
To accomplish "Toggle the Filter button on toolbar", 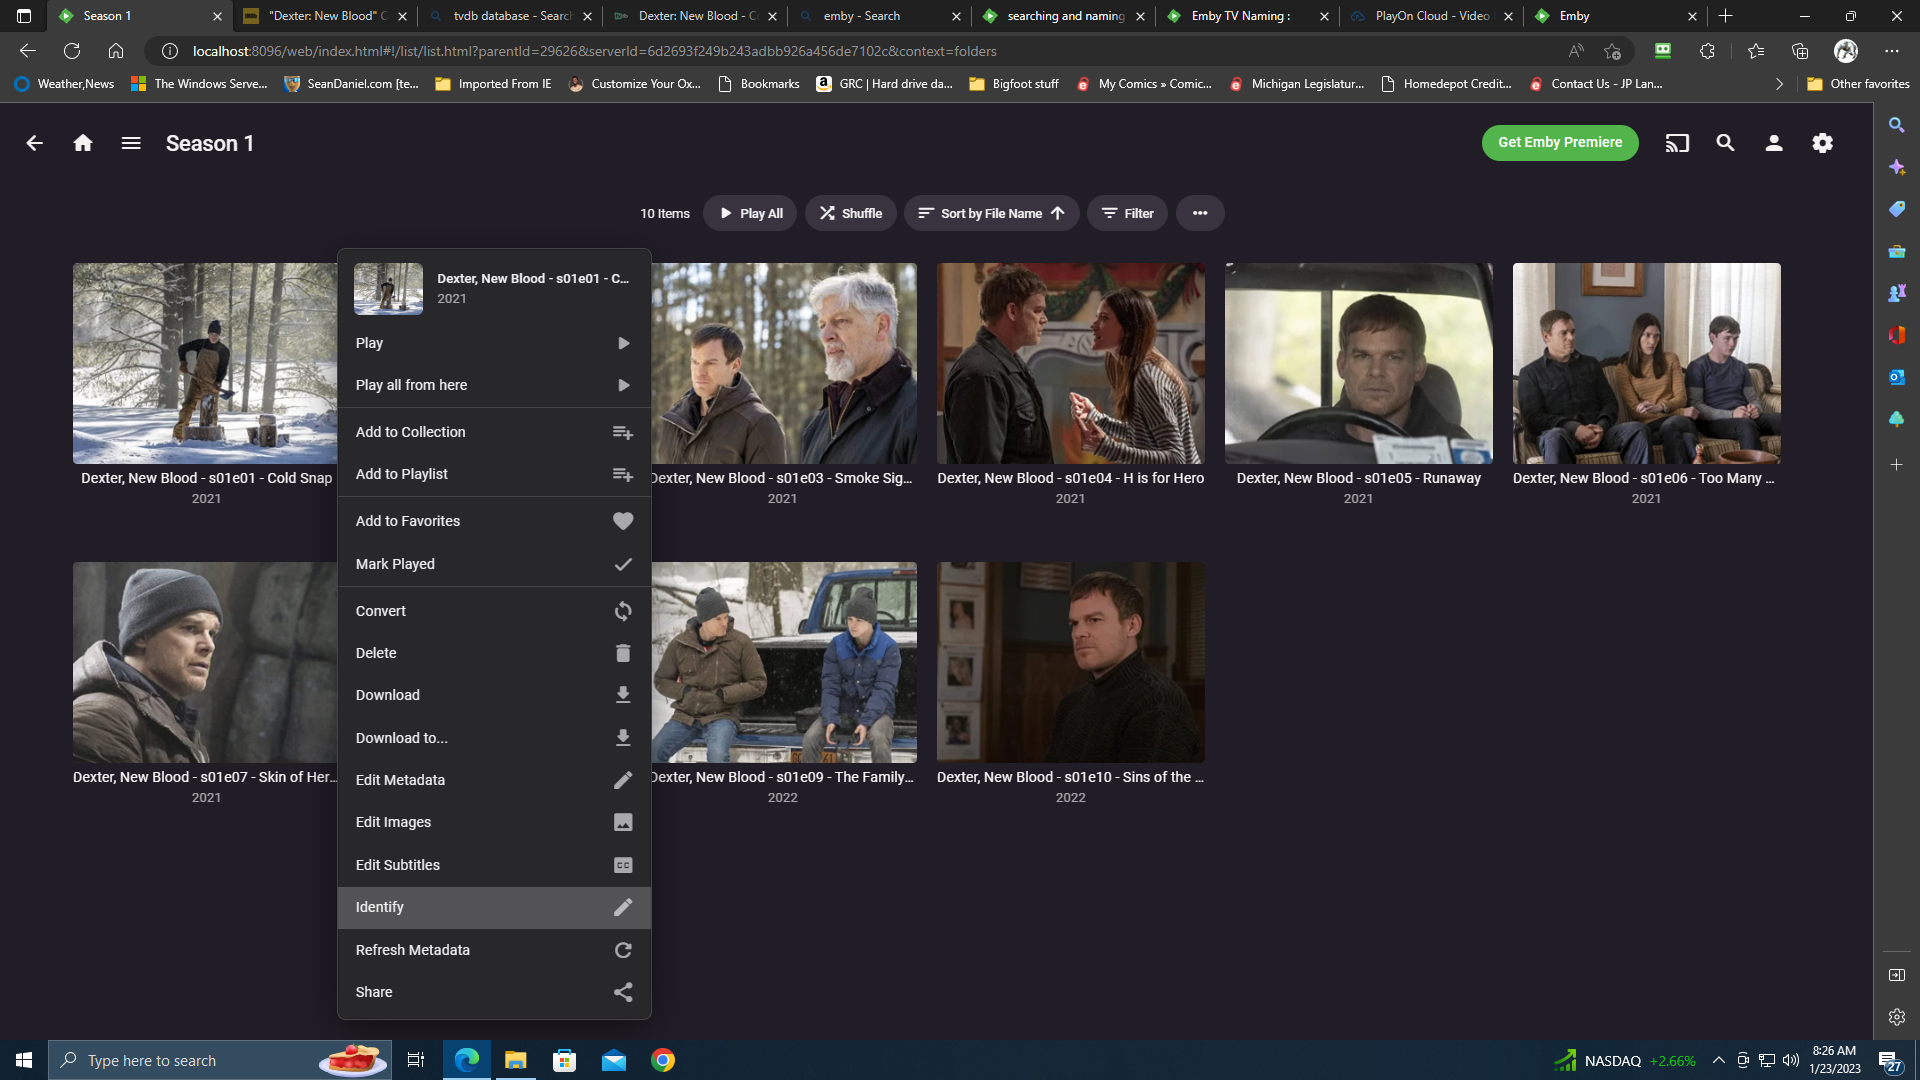I will (x=1127, y=212).
